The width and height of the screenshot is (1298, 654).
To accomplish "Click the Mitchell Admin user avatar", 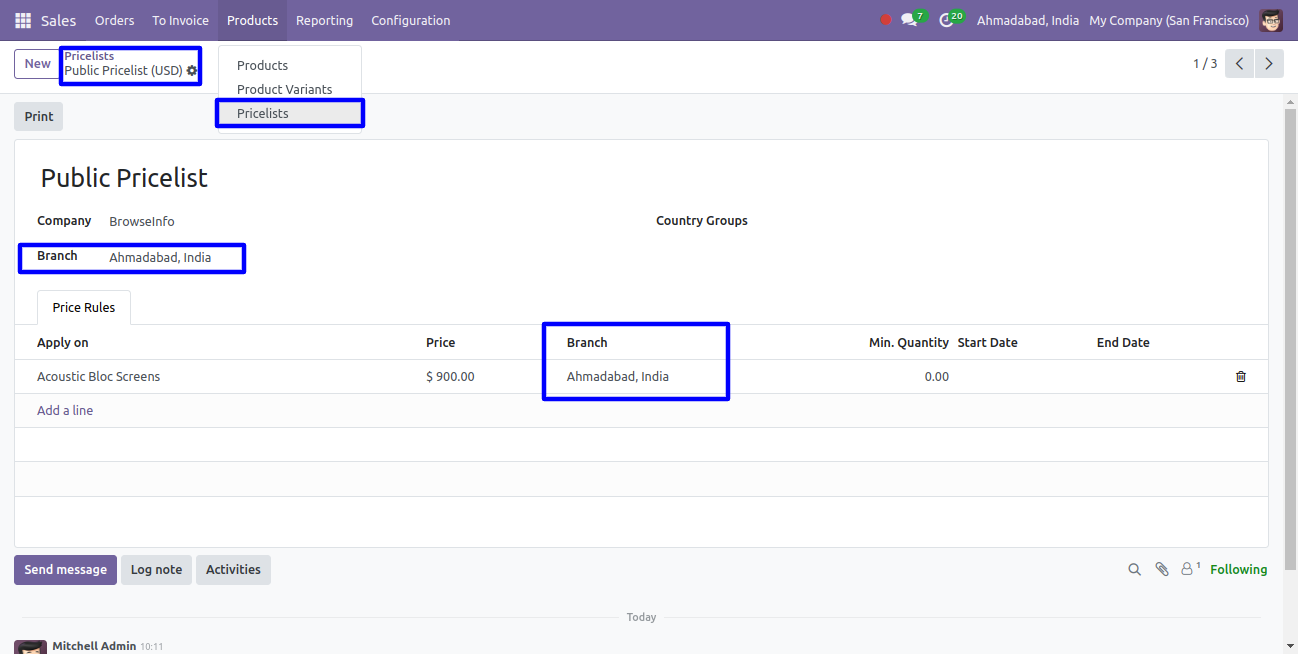I will click(x=1270, y=20).
